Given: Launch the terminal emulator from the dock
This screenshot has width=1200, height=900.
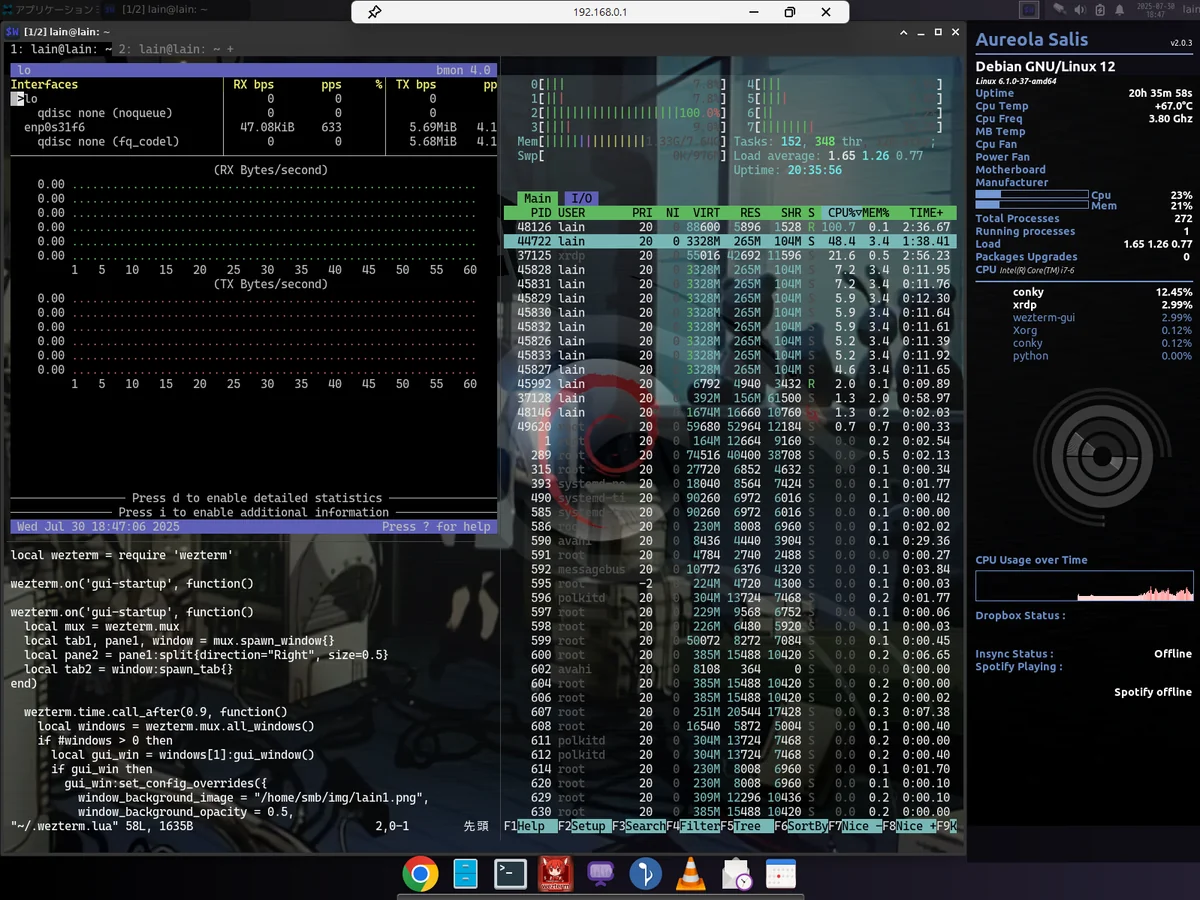Looking at the screenshot, I should tap(510, 875).
